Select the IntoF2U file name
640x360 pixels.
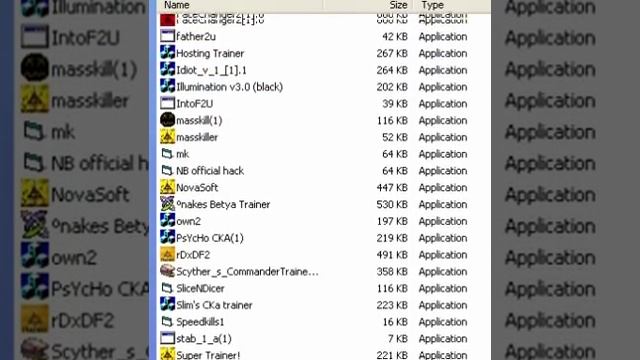point(195,104)
